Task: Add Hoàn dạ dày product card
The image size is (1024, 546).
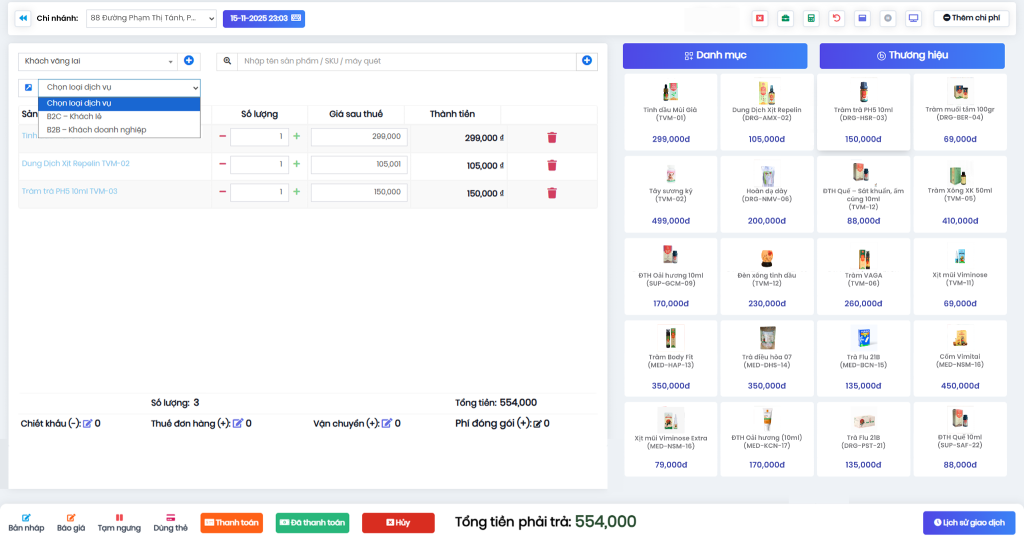Action: click(767, 194)
